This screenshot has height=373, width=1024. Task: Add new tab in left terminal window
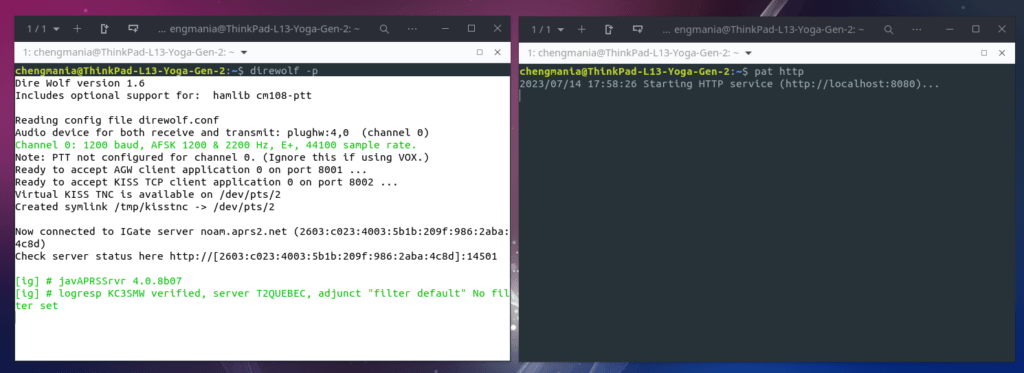pos(77,29)
